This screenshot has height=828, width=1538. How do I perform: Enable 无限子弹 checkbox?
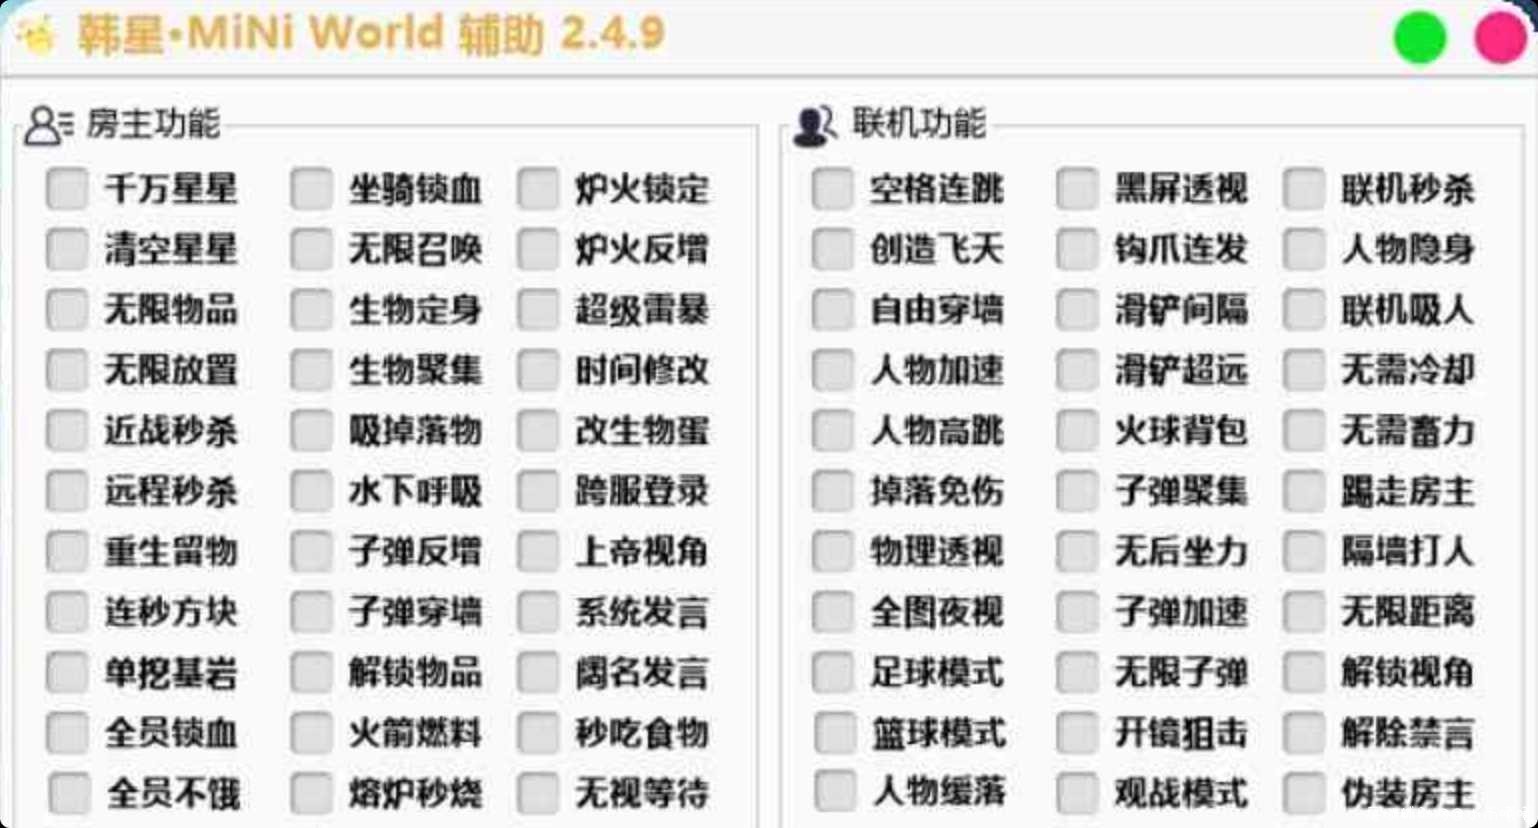1078,673
